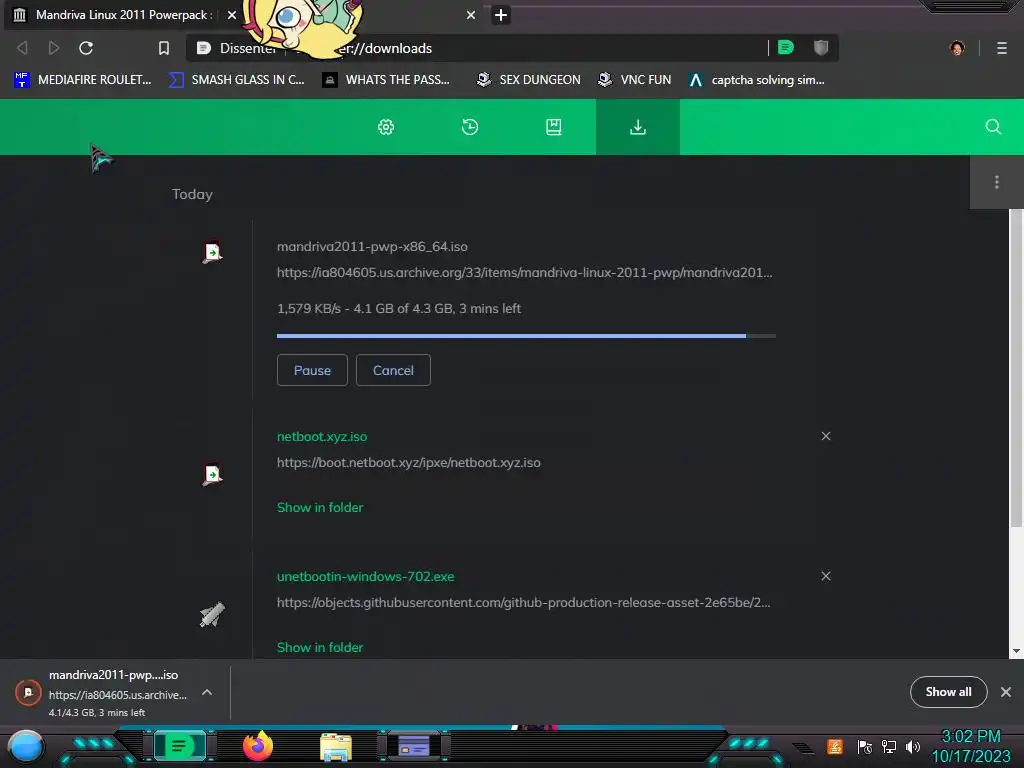This screenshot has width=1024, height=768.
Task: Click the mandriva2011 file icon
Action: tap(212, 252)
